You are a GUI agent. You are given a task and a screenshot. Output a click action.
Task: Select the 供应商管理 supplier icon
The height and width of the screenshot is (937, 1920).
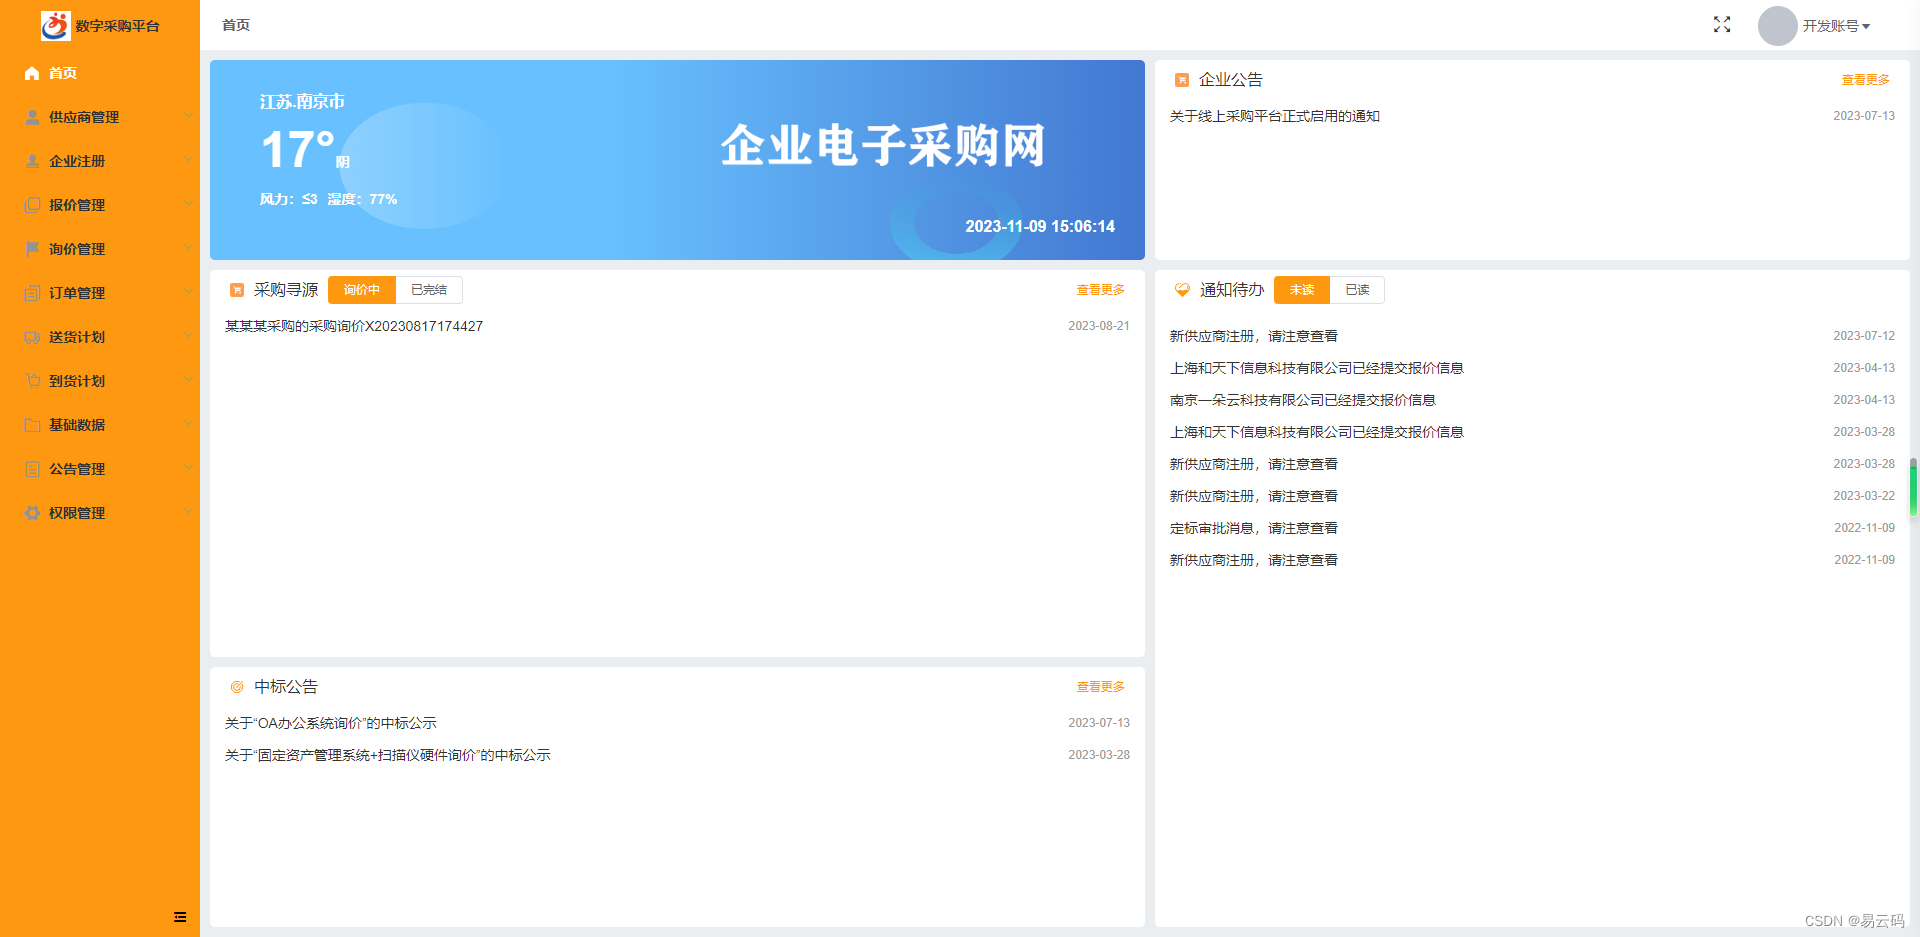point(31,117)
